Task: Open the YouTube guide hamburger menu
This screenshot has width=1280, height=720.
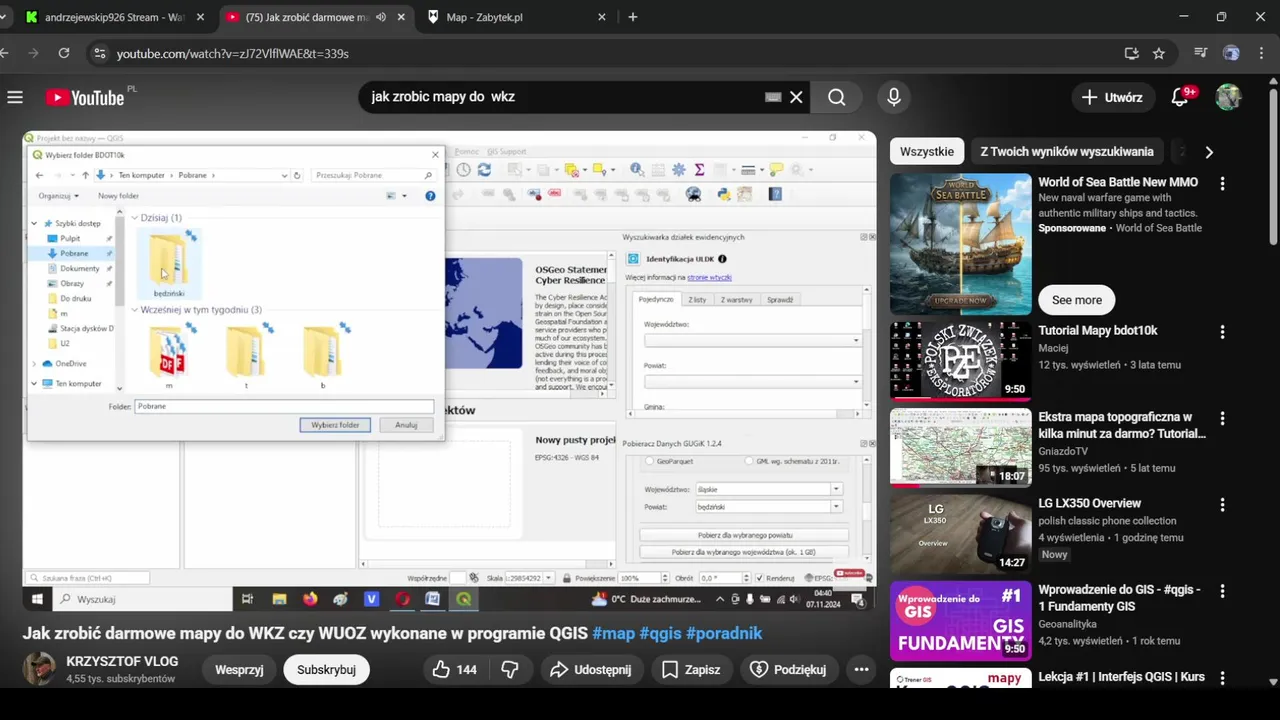Action: click(x=15, y=97)
